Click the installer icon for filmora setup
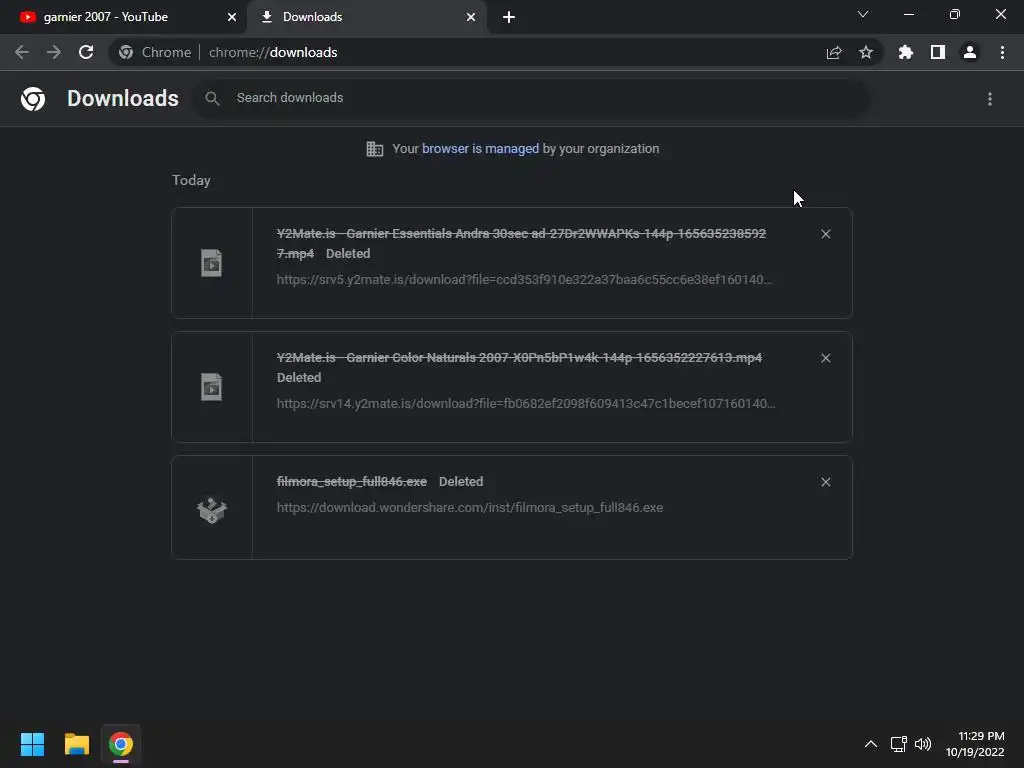Viewport: 1024px width, 768px height. point(212,509)
